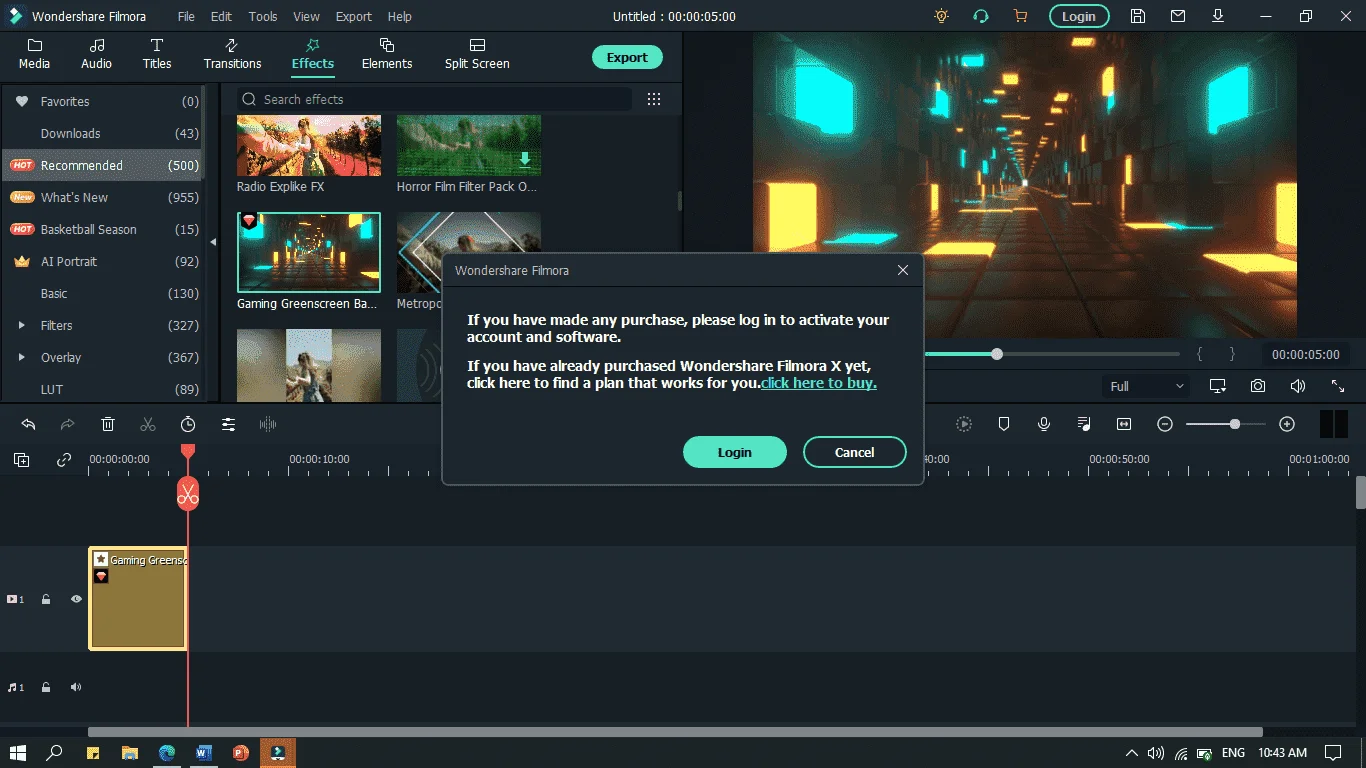1366x768 pixels.
Task: Open the File menu
Action: (x=186, y=16)
